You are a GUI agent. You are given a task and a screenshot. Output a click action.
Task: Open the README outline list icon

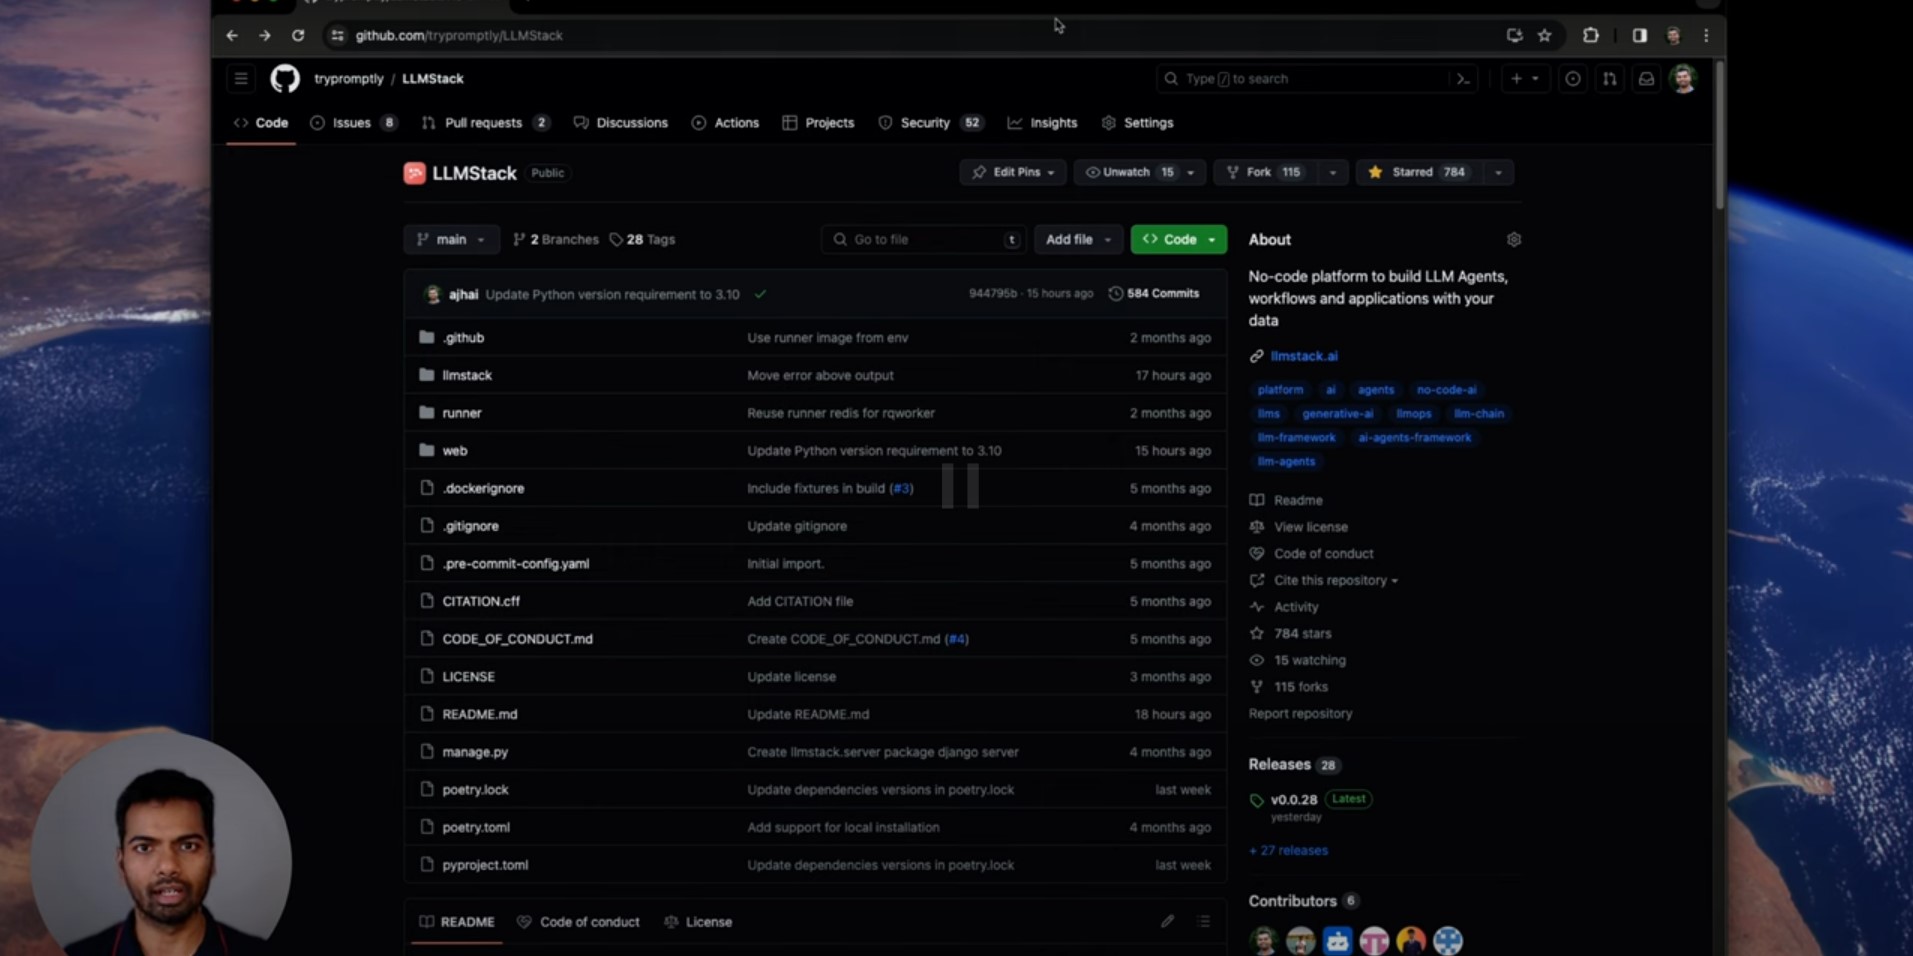click(1203, 921)
